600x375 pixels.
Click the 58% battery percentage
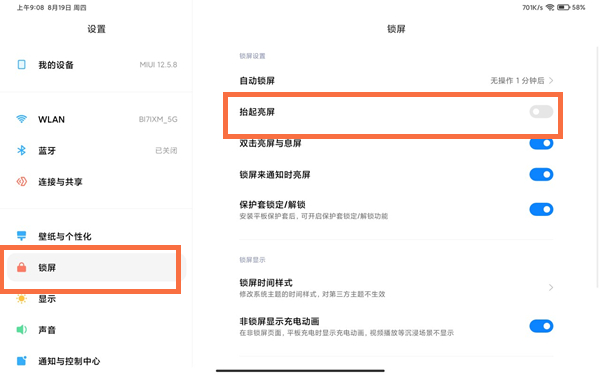[x=579, y=7]
